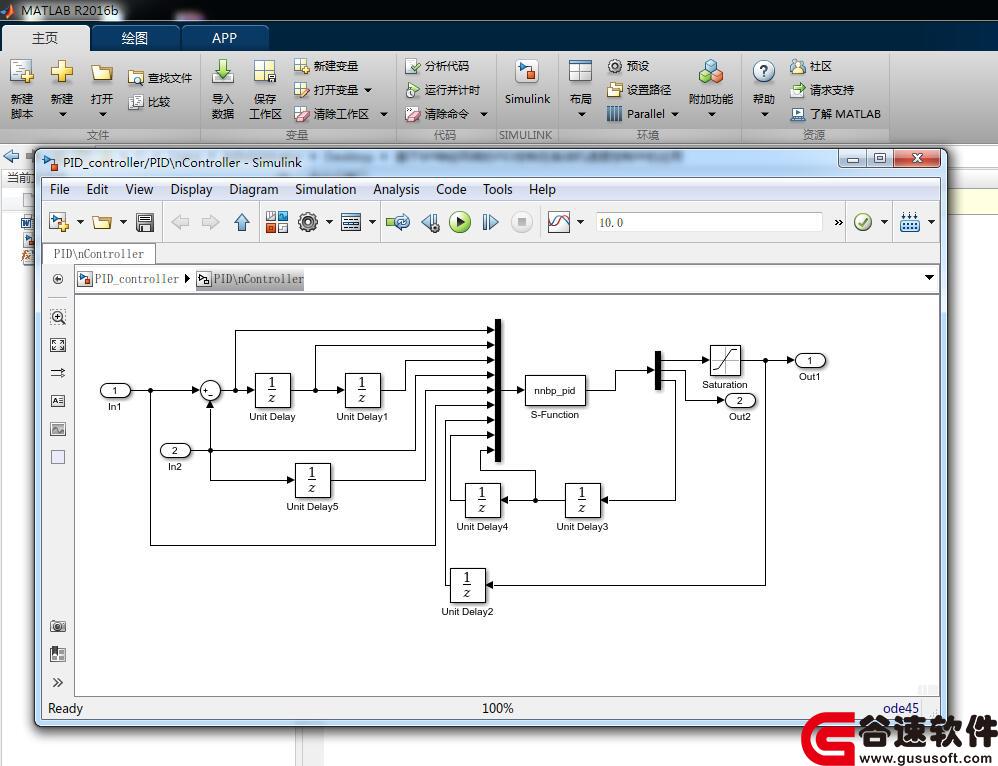The height and width of the screenshot is (766, 998).
Task: Click Step Forward in Simulink toolbar
Action: point(490,222)
